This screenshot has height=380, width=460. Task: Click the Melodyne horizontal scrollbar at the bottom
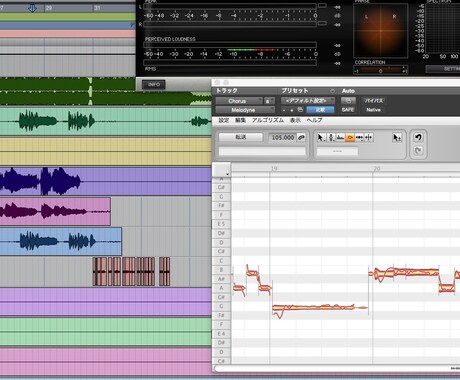coord(337,368)
